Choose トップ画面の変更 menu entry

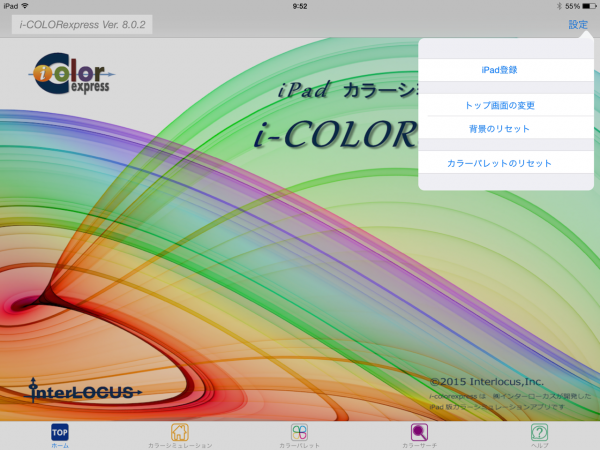506,105
